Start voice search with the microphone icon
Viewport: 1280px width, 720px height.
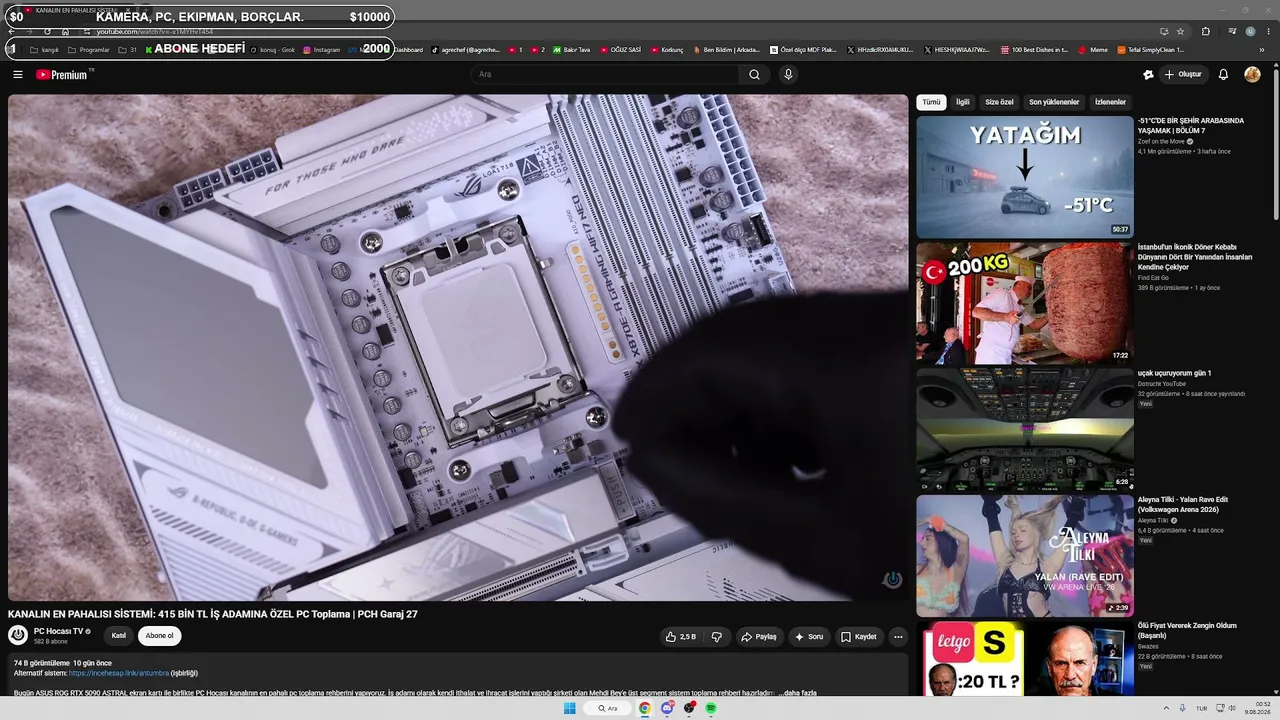(x=788, y=74)
